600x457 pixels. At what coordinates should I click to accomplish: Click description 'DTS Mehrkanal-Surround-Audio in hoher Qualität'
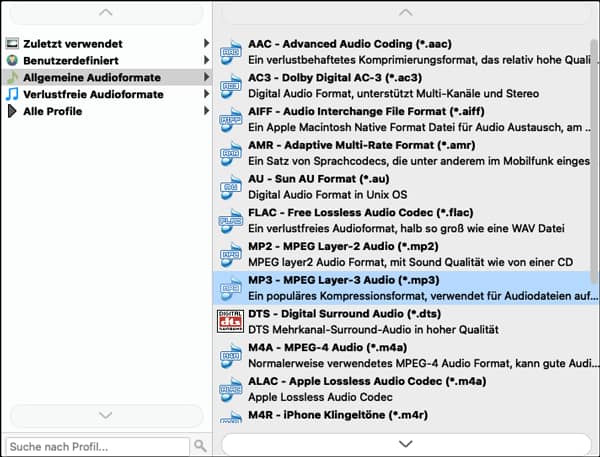[373, 330]
